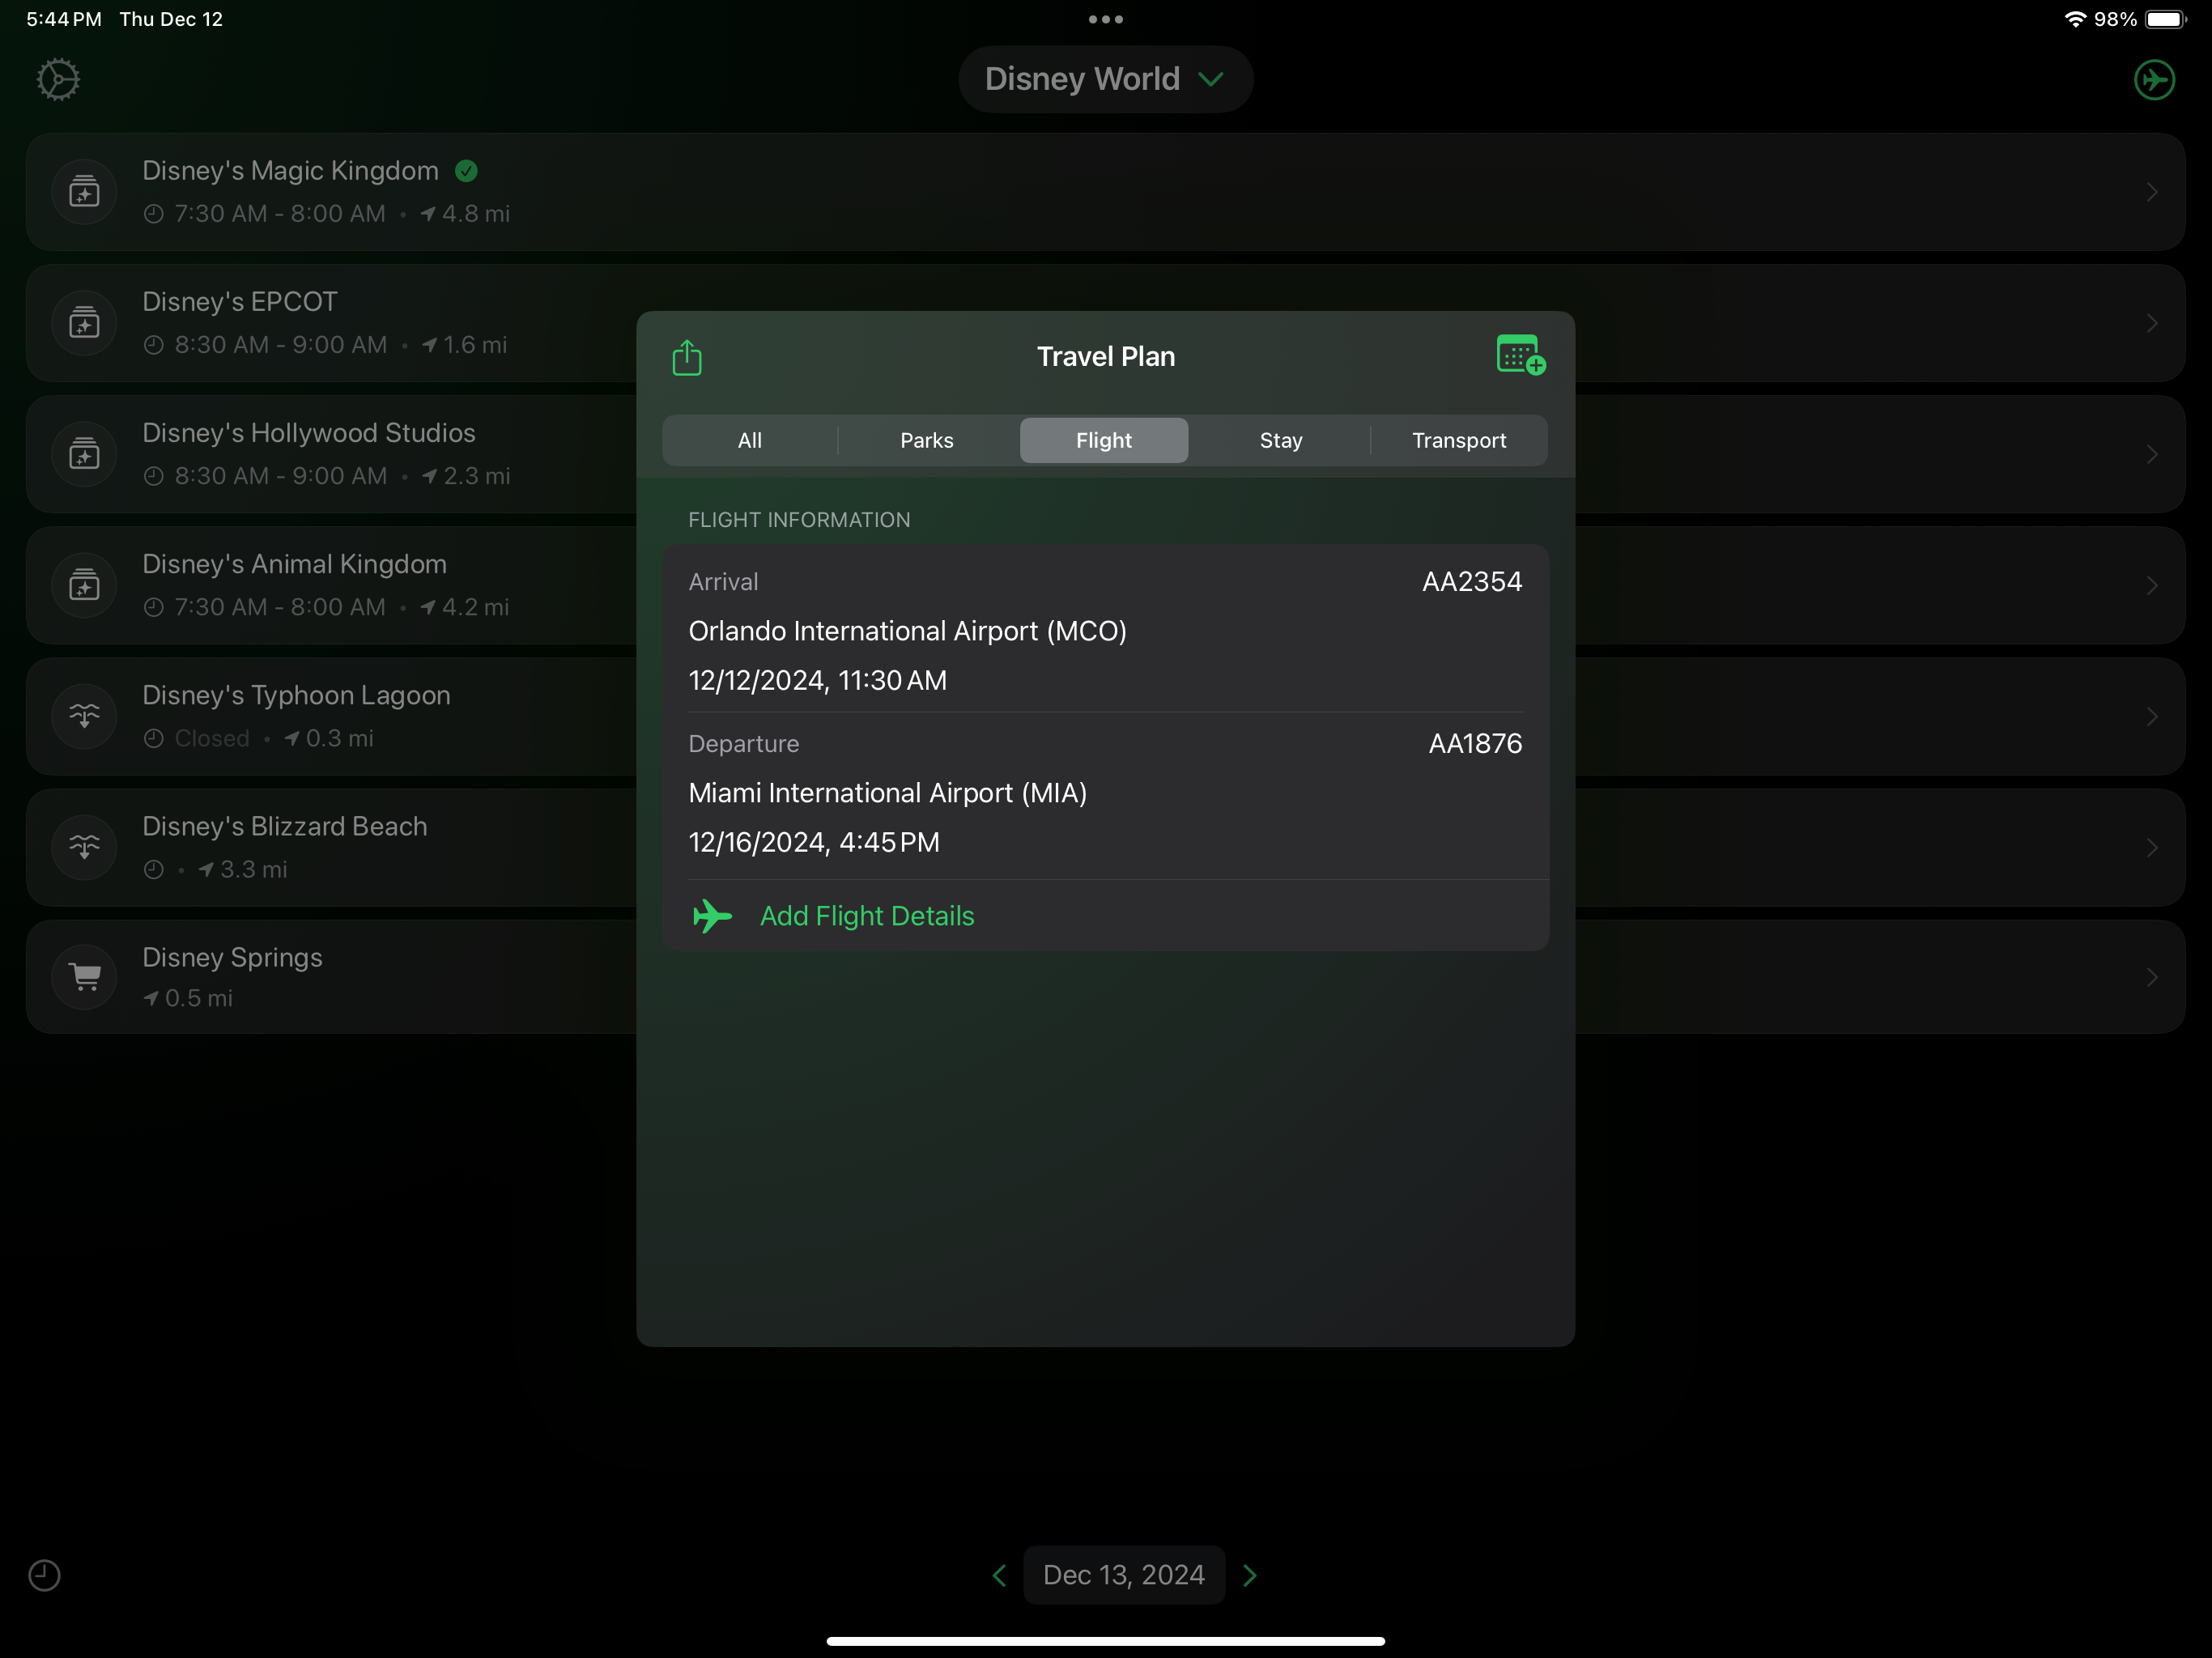2212x1658 pixels.
Task: Tap the Magic Kingdom green checkmark badge
Action: 466,171
